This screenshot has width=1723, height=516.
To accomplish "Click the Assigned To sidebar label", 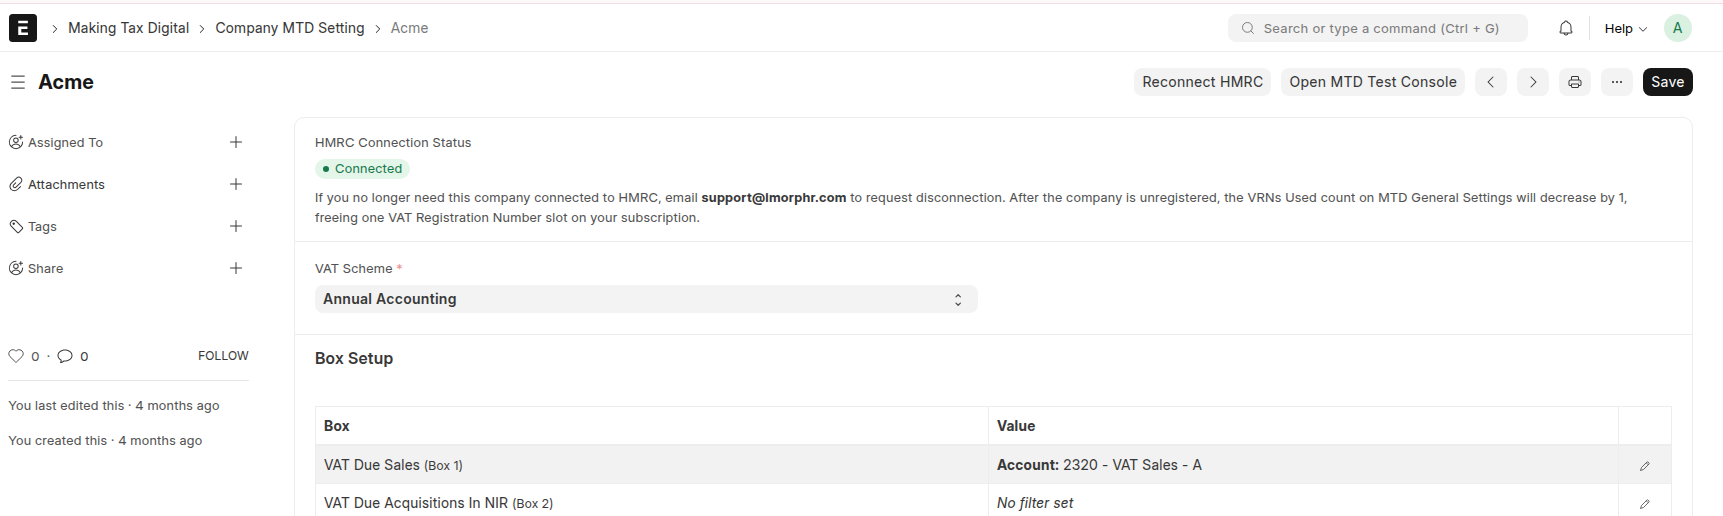I will [x=65, y=143].
